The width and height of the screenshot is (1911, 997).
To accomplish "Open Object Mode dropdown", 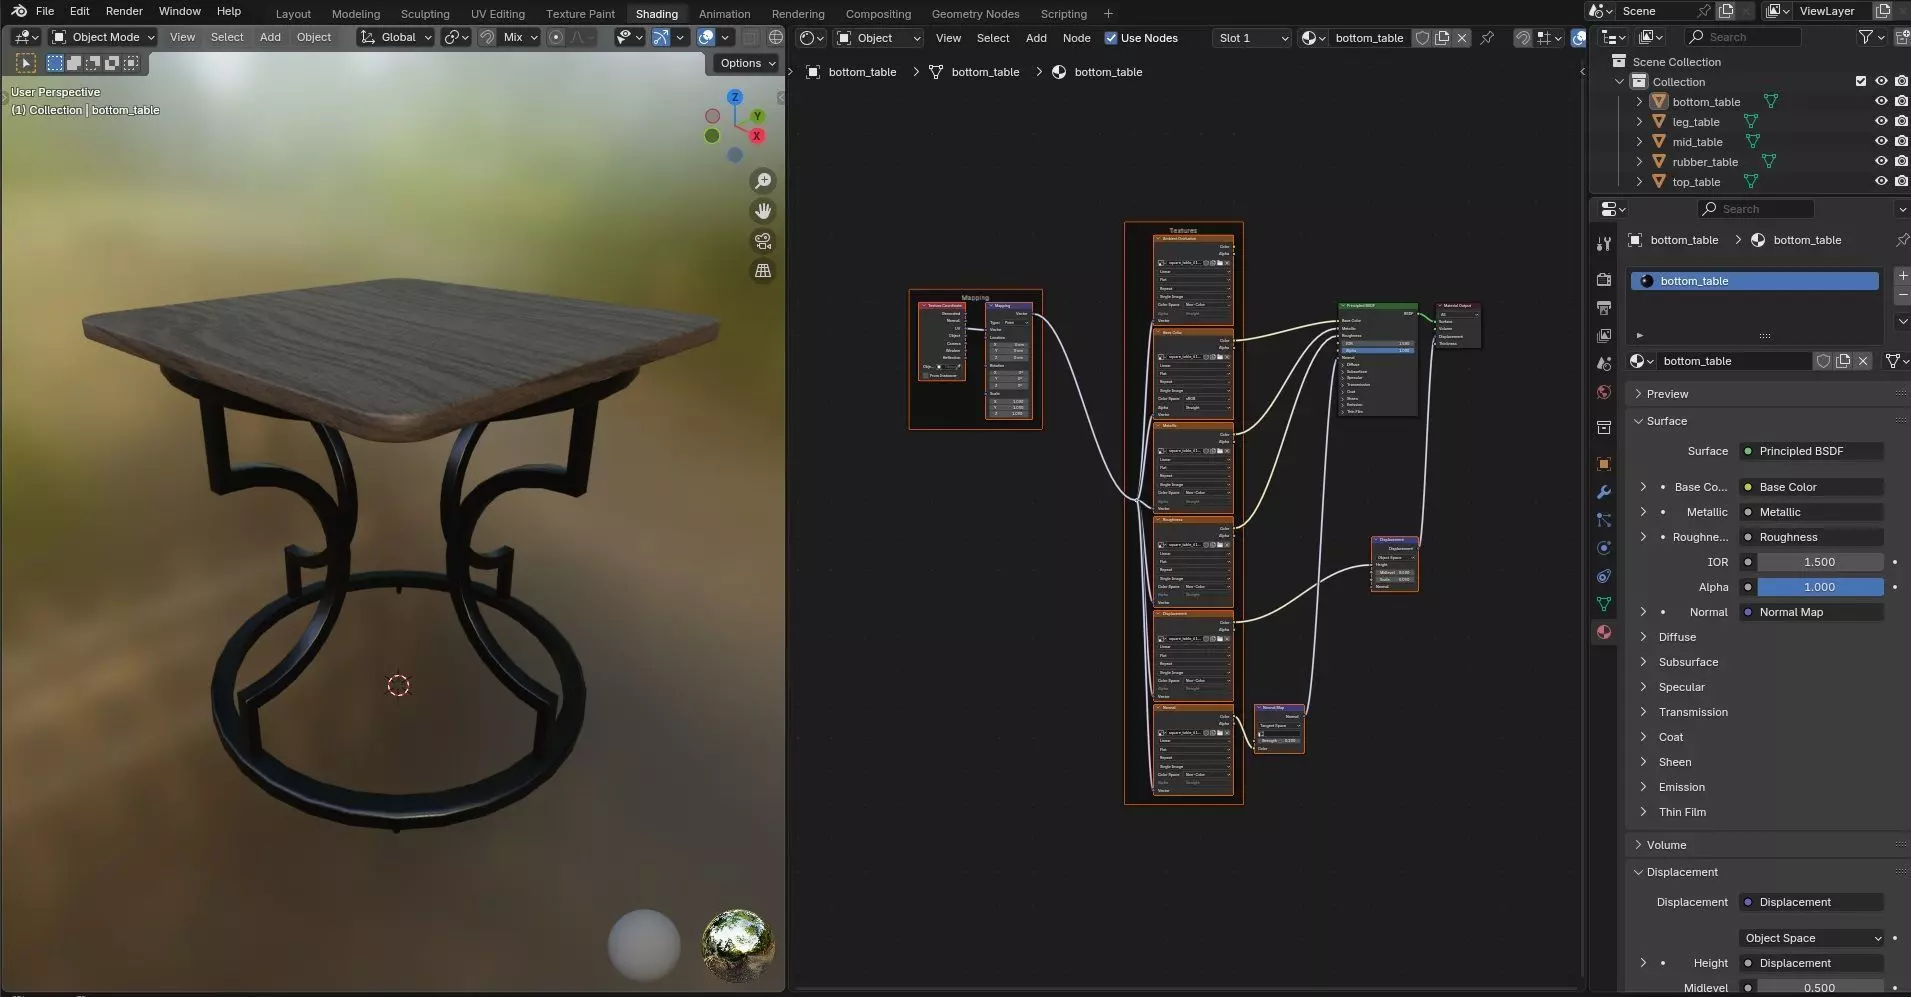I will [104, 37].
